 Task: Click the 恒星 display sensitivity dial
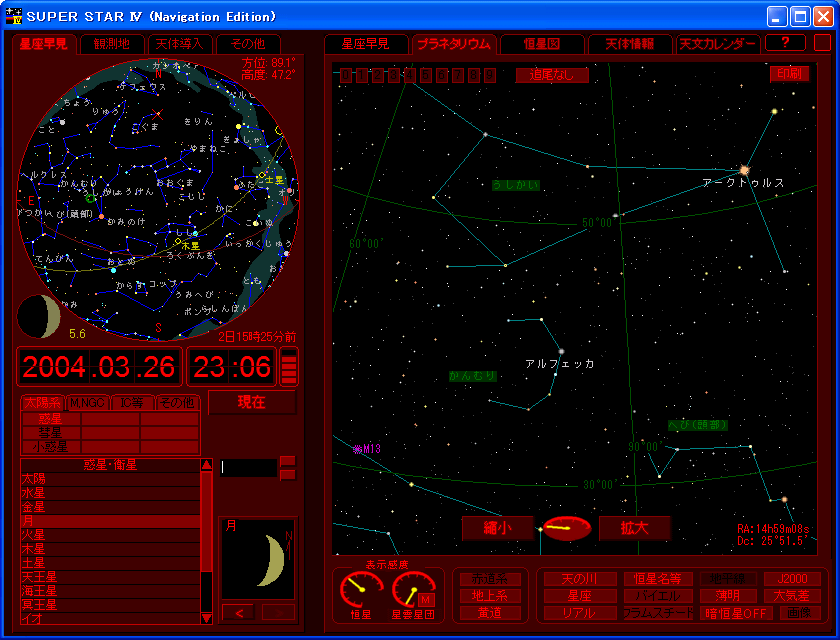pos(361,590)
